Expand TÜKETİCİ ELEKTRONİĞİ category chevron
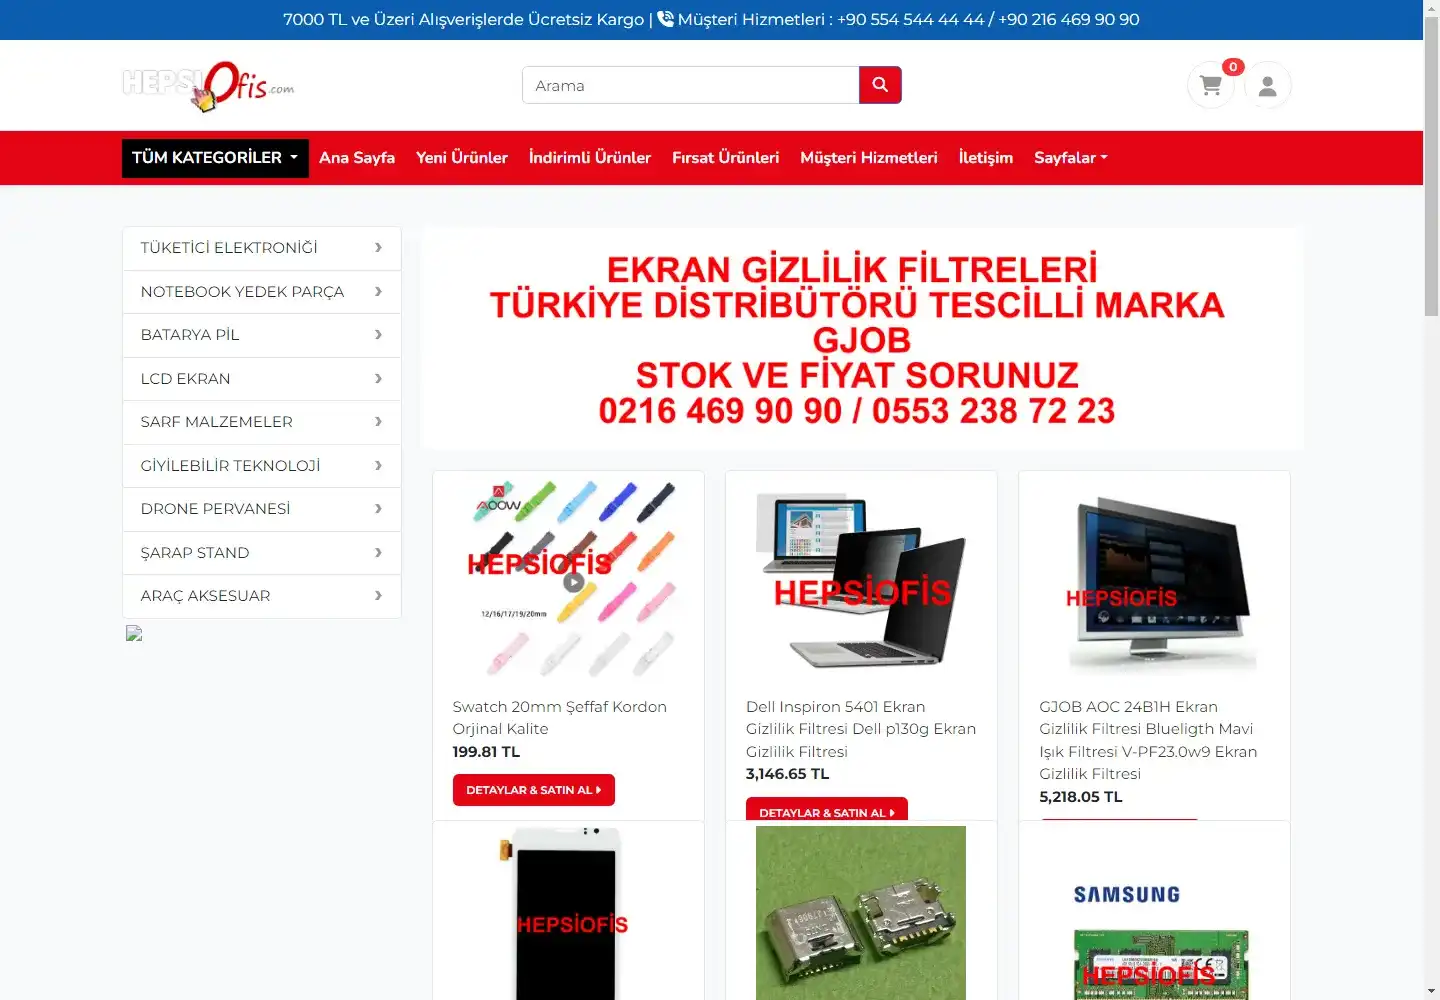Viewport: 1440px width, 1000px height. click(x=378, y=248)
